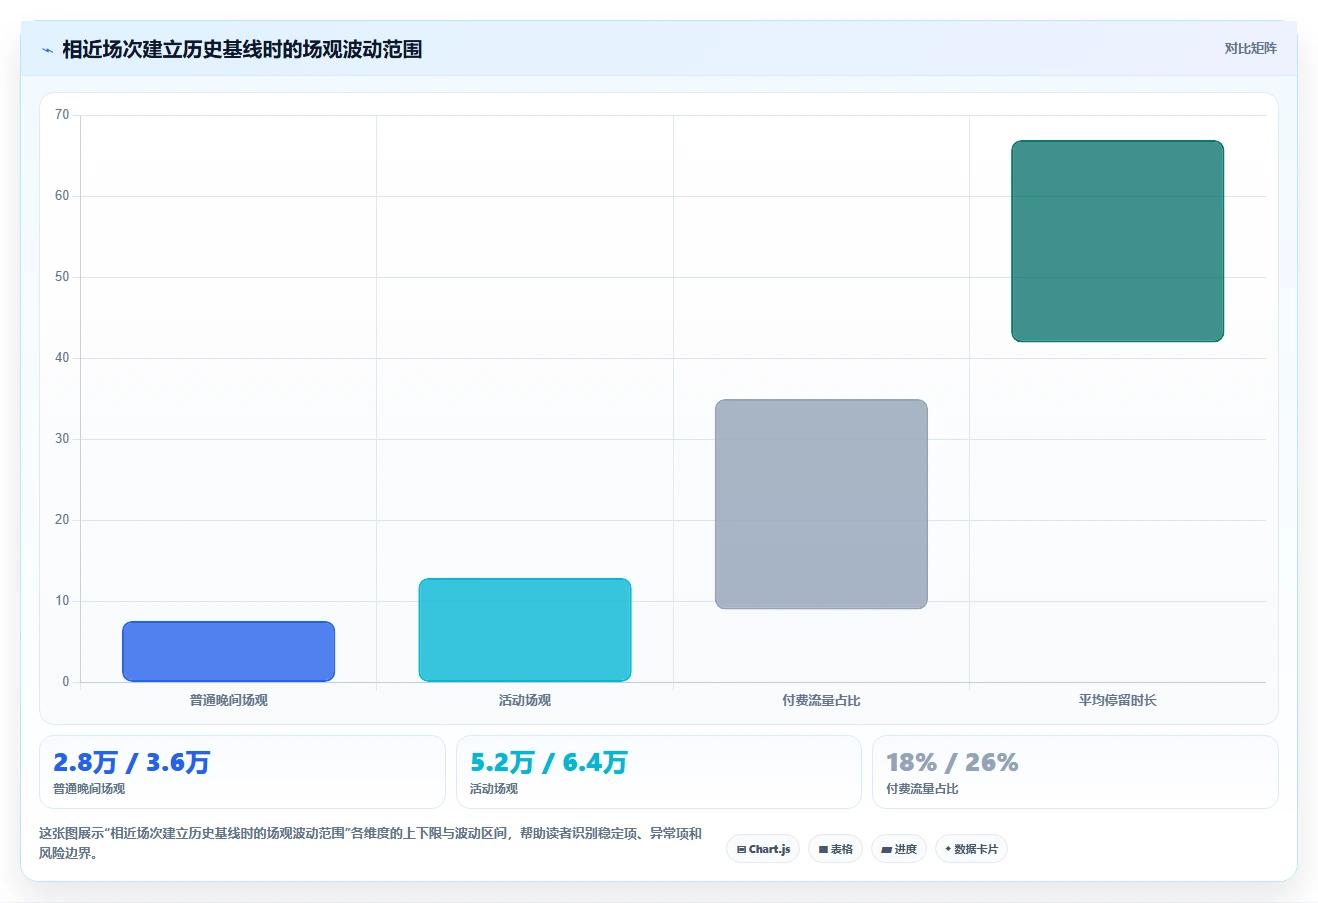Click the lightning icon beside the chart title
1318x903 pixels.
point(47,50)
